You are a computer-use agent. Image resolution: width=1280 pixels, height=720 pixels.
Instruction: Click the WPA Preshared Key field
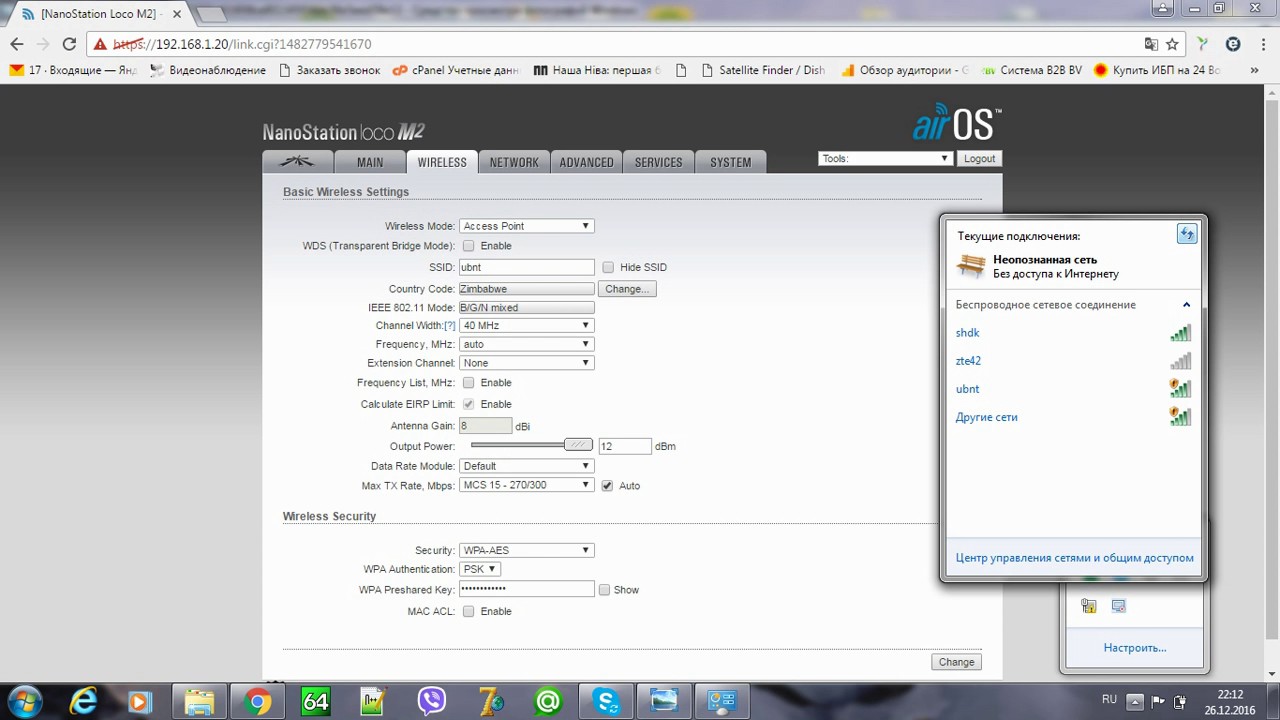coord(527,589)
